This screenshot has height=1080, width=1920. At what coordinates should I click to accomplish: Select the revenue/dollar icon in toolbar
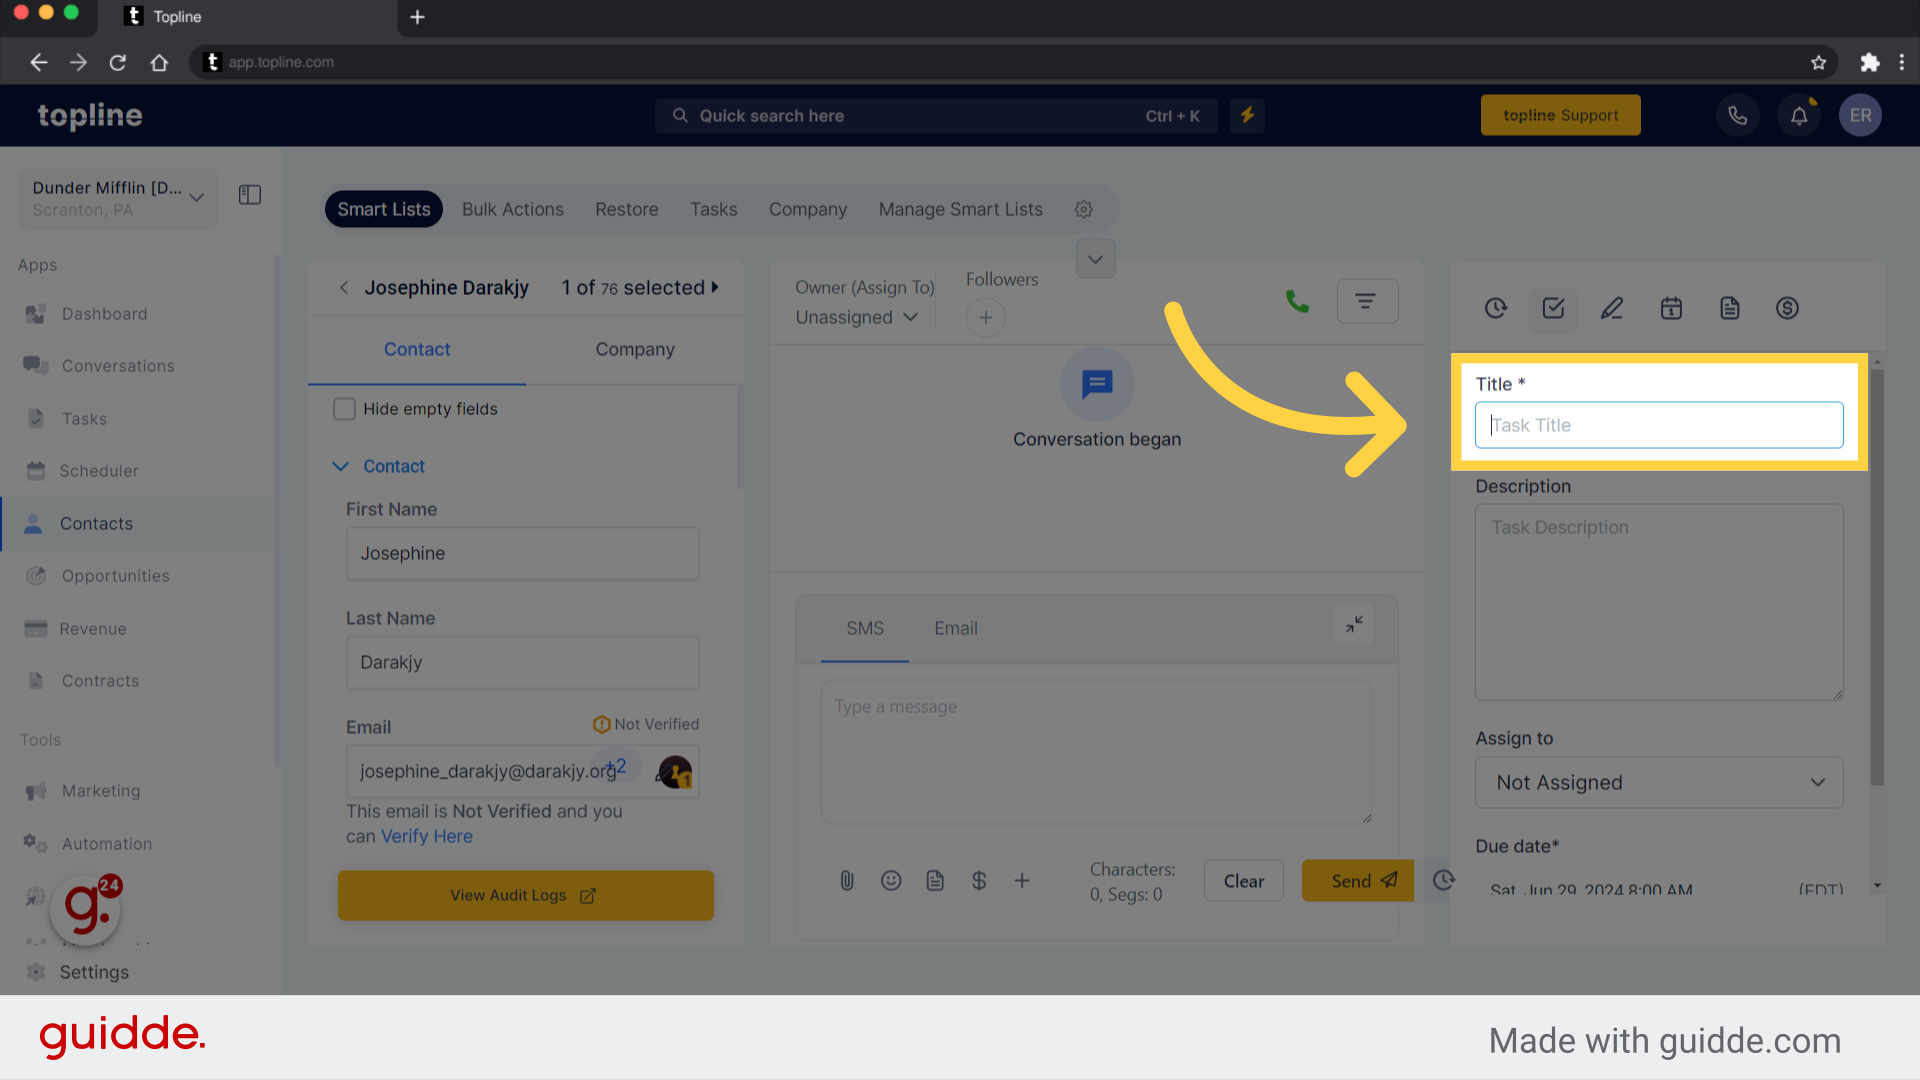point(1788,307)
